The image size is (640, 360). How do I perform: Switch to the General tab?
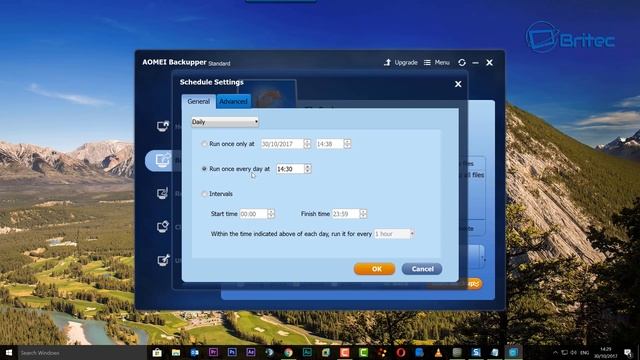click(x=198, y=101)
